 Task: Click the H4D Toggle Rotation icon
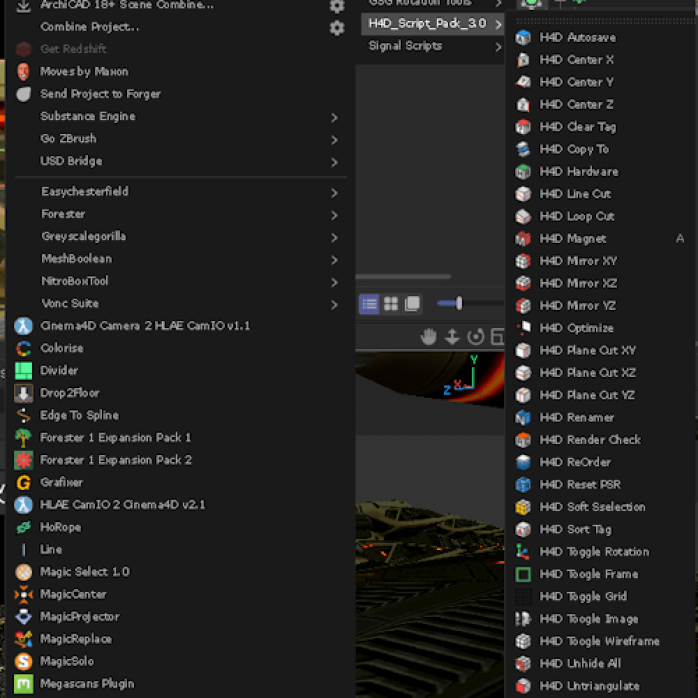click(523, 552)
